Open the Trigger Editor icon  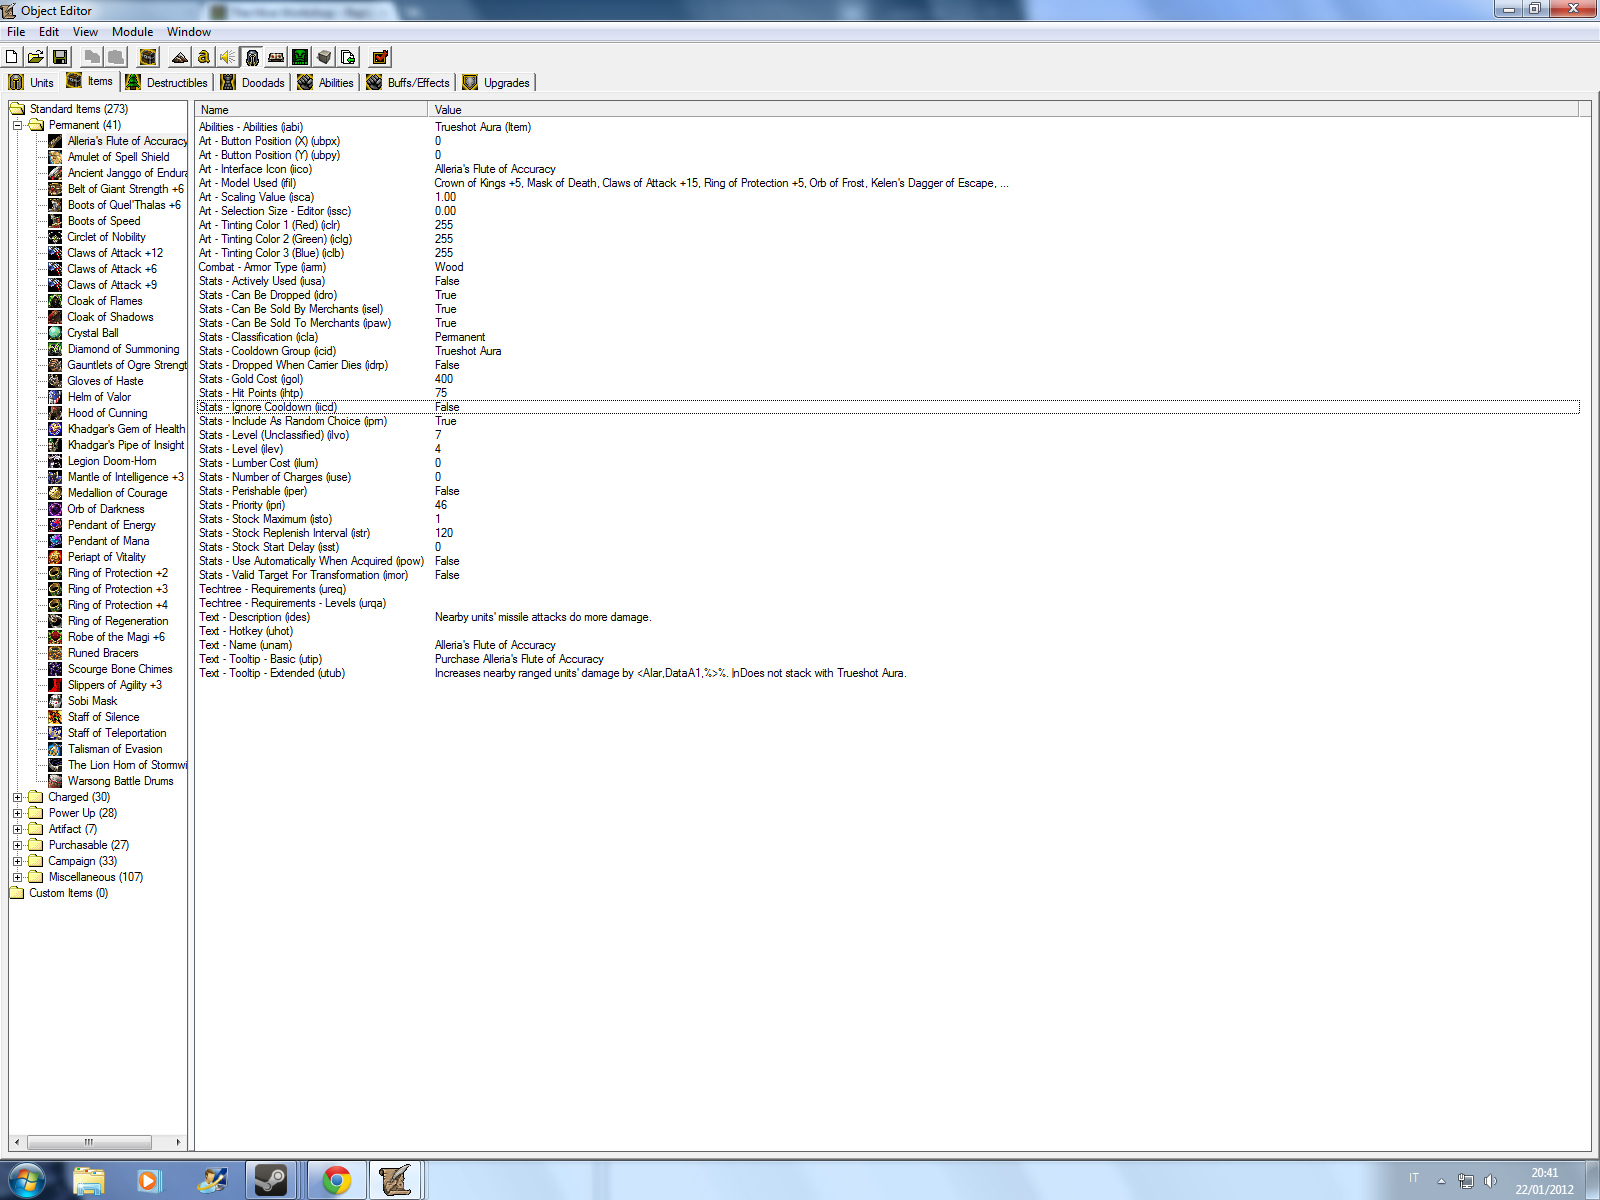coord(204,57)
